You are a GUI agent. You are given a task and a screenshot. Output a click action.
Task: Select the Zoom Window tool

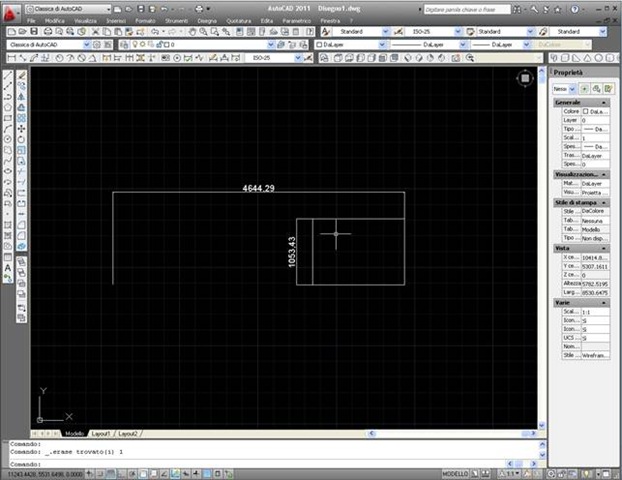[215, 31]
